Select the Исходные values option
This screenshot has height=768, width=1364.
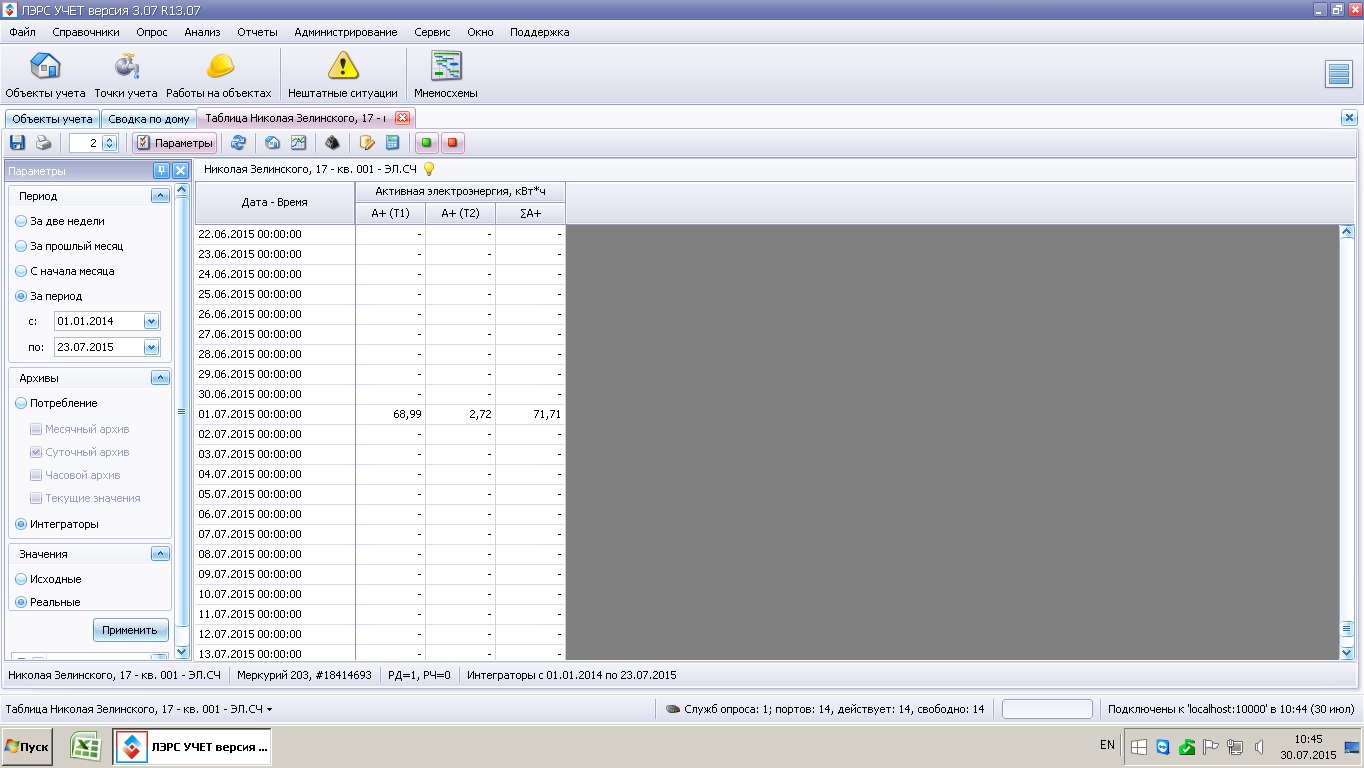pos(21,579)
